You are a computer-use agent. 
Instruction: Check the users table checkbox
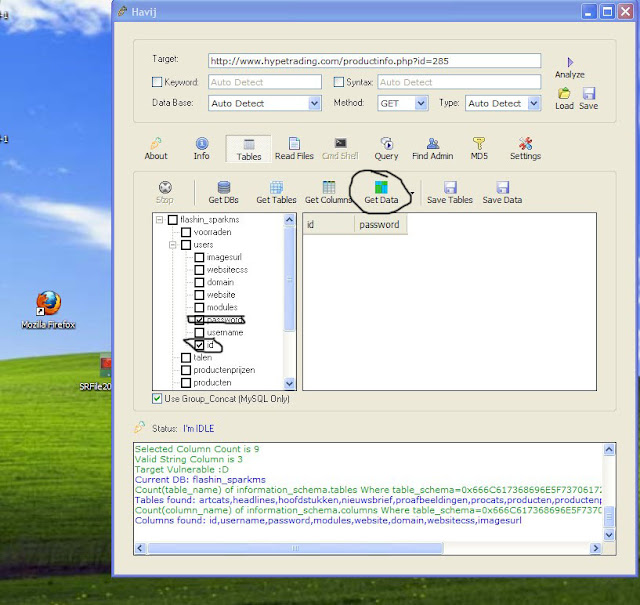(186, 245)
